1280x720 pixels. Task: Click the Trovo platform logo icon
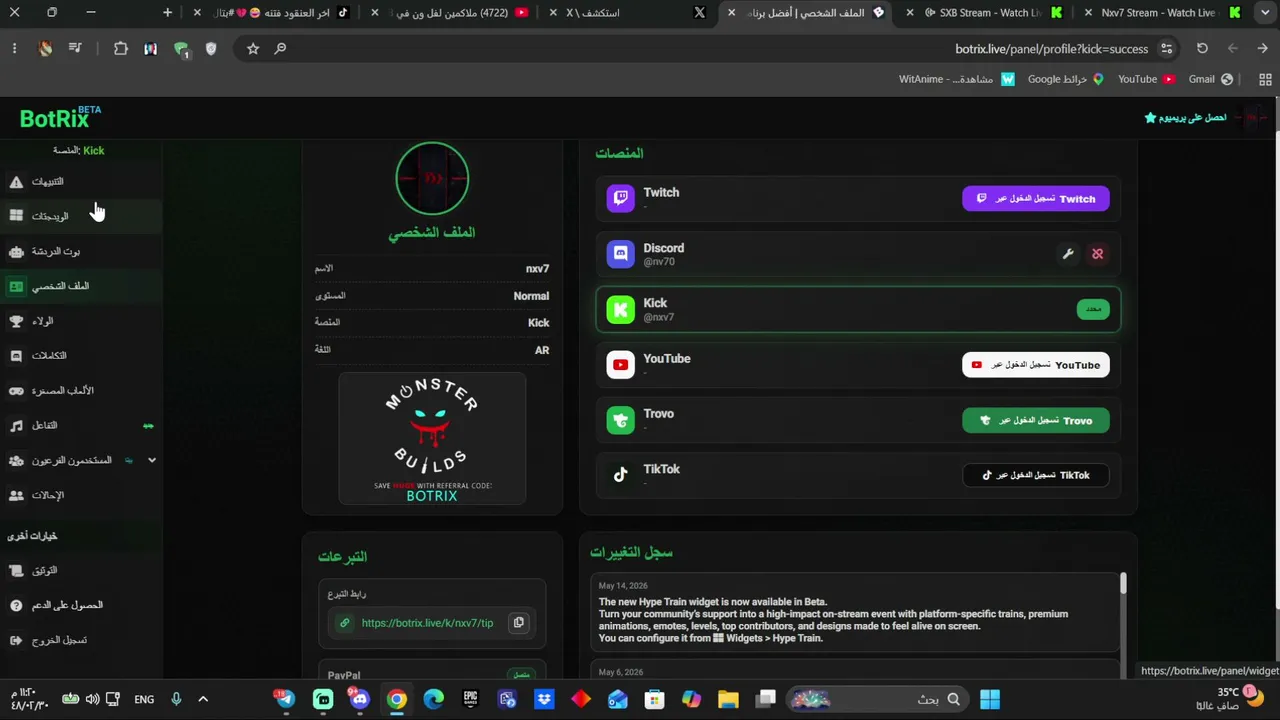coord(620,420)
